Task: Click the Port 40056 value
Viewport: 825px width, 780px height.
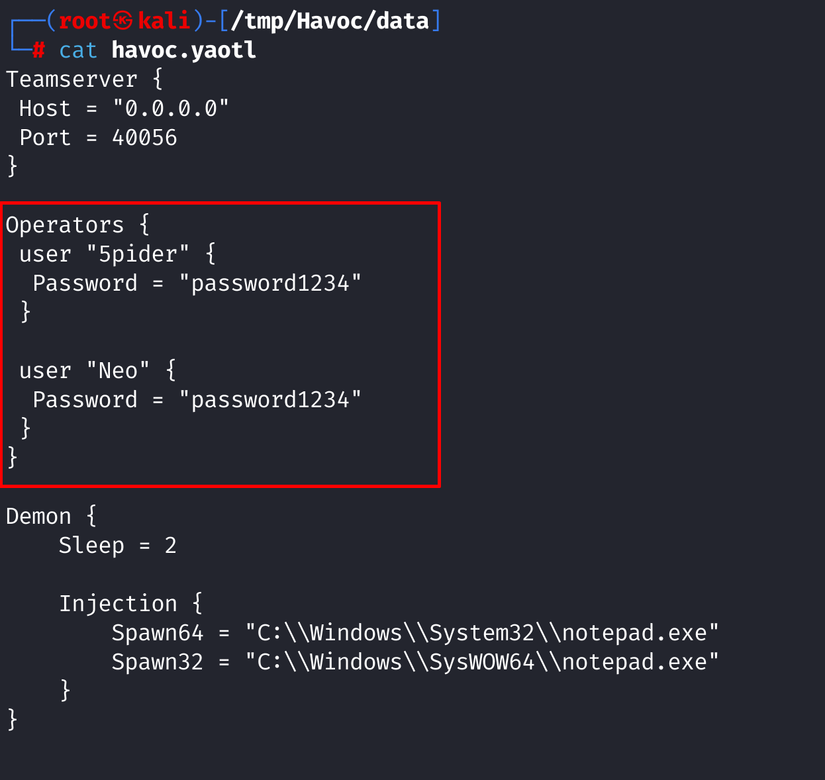Action: [x=144, y=137]
